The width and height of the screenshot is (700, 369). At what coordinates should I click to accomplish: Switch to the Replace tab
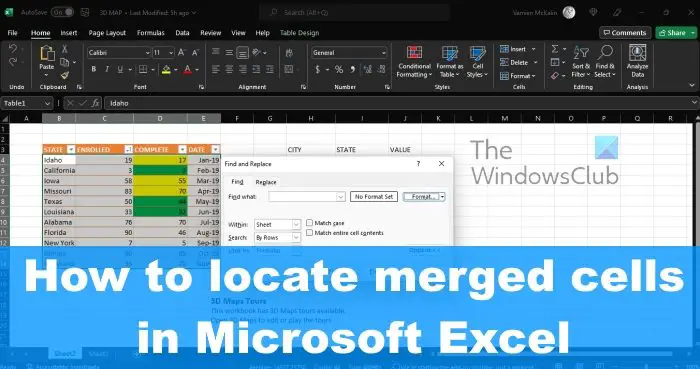click(266, 182)
